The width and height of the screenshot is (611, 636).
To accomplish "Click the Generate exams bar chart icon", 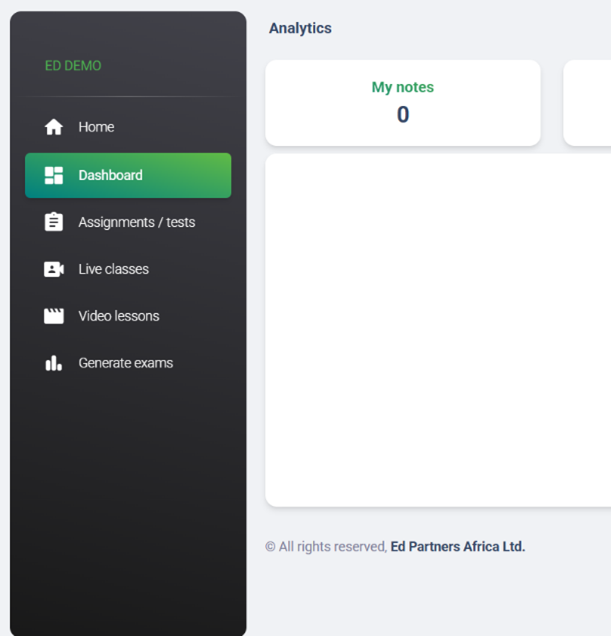I will (x=54, y=363).
